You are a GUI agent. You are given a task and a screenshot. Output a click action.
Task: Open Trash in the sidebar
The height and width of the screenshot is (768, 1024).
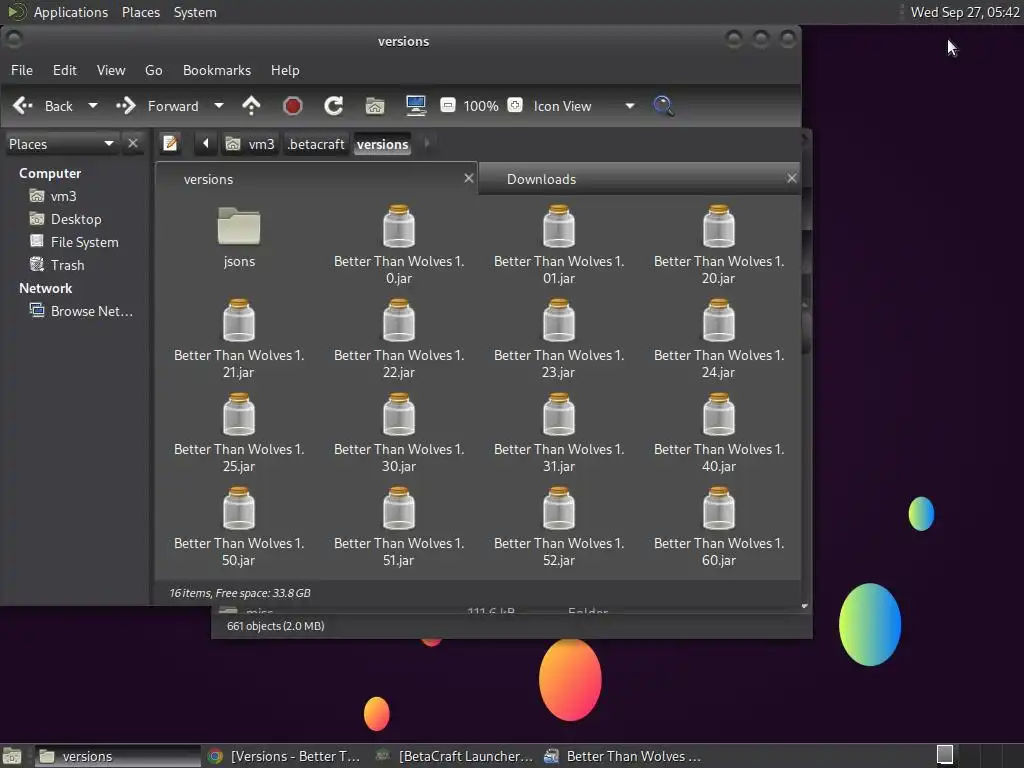(x=57, y=264)
